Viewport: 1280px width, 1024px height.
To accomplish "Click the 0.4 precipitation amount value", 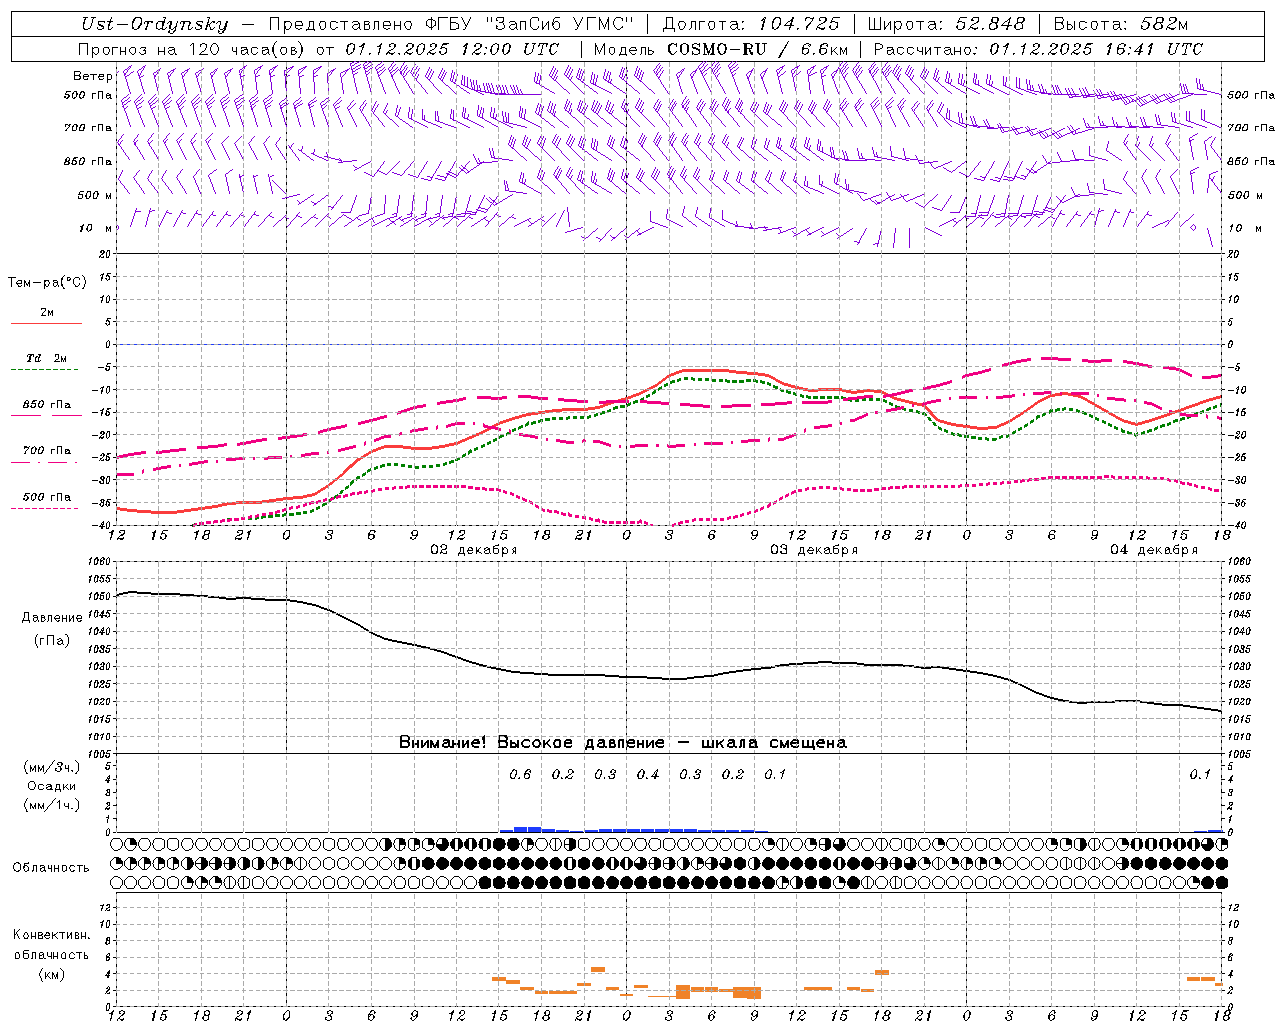I will coord(648,774).
